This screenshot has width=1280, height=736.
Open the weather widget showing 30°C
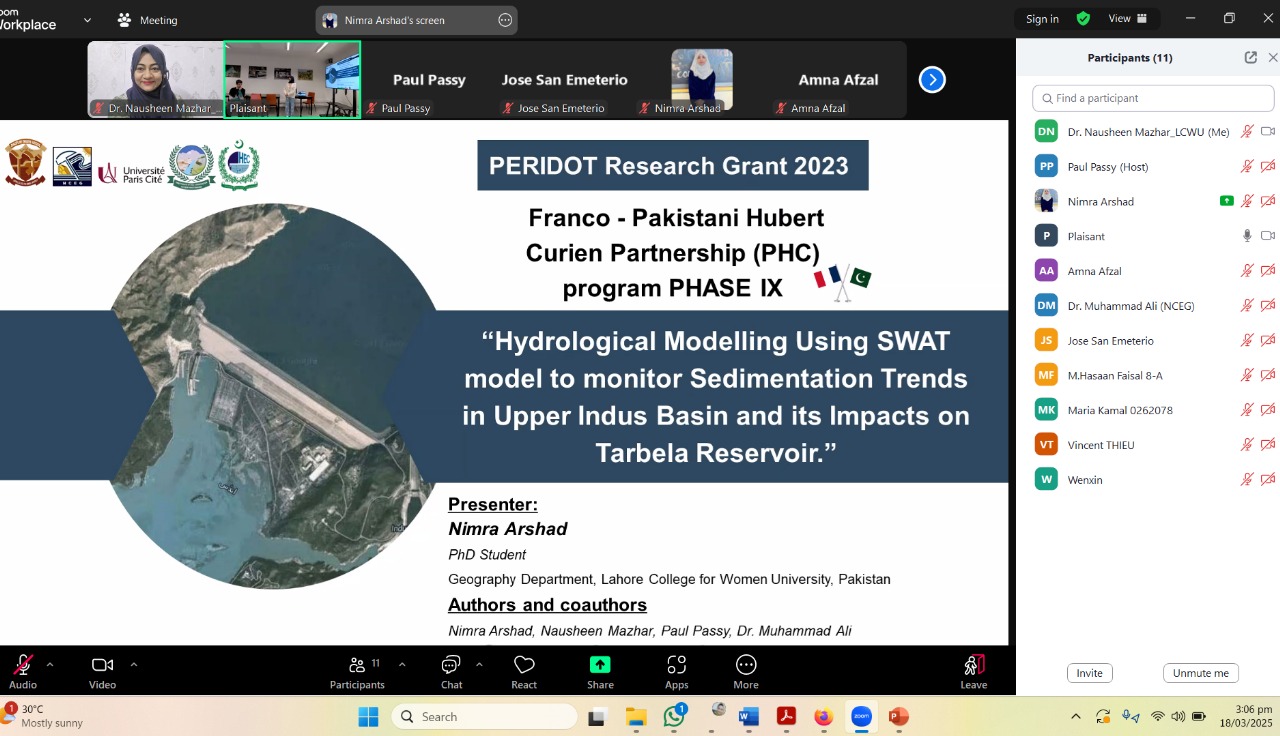click(x=45, y=716)
